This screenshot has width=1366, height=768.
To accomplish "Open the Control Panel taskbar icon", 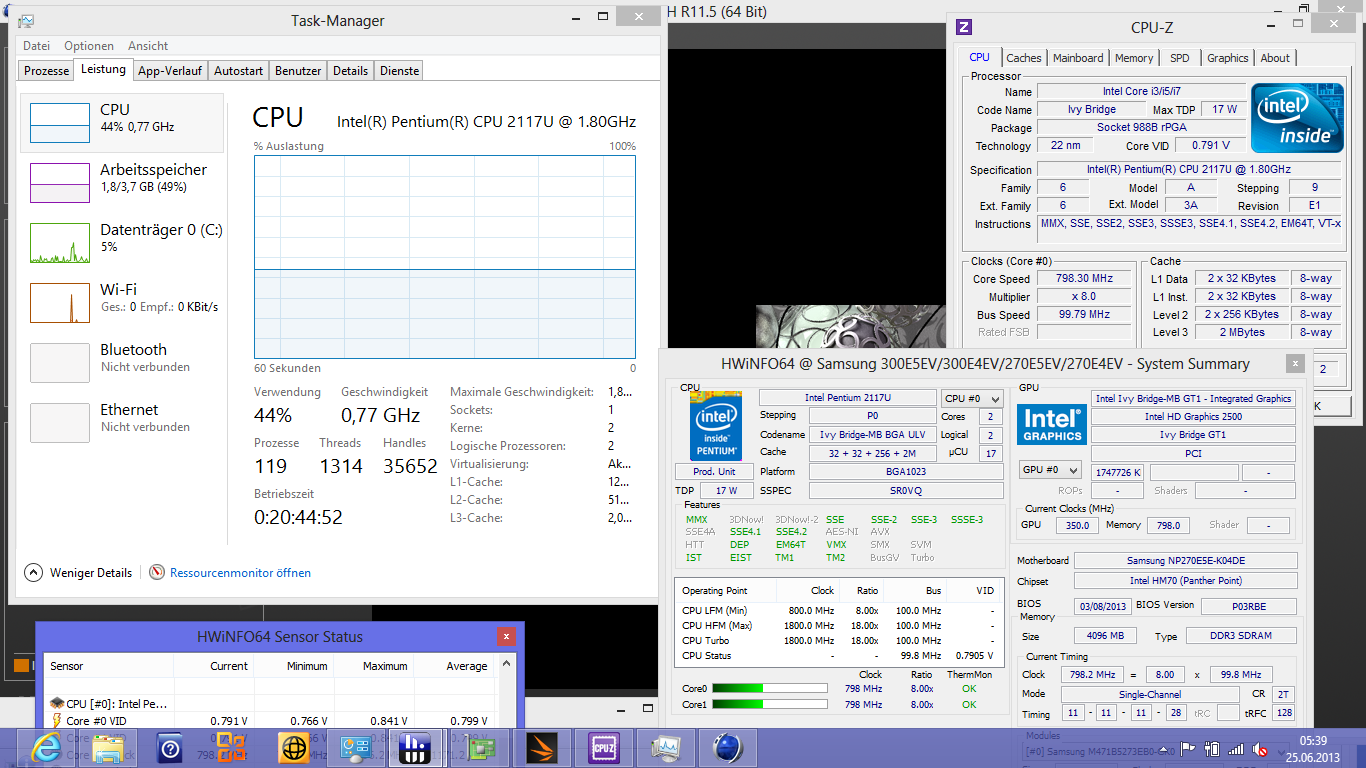I will [356, 747].
